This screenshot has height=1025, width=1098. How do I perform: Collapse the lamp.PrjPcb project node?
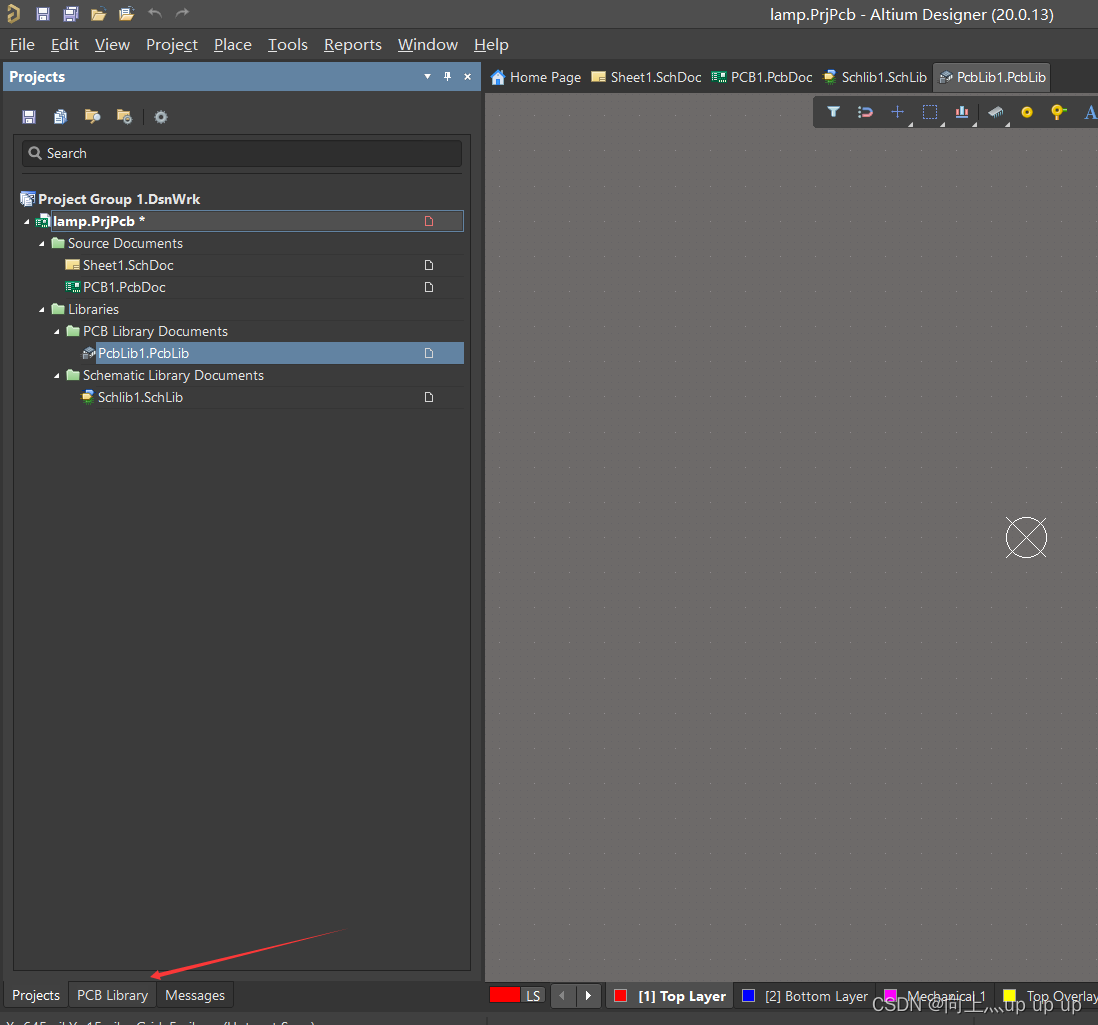coord(27,222)
